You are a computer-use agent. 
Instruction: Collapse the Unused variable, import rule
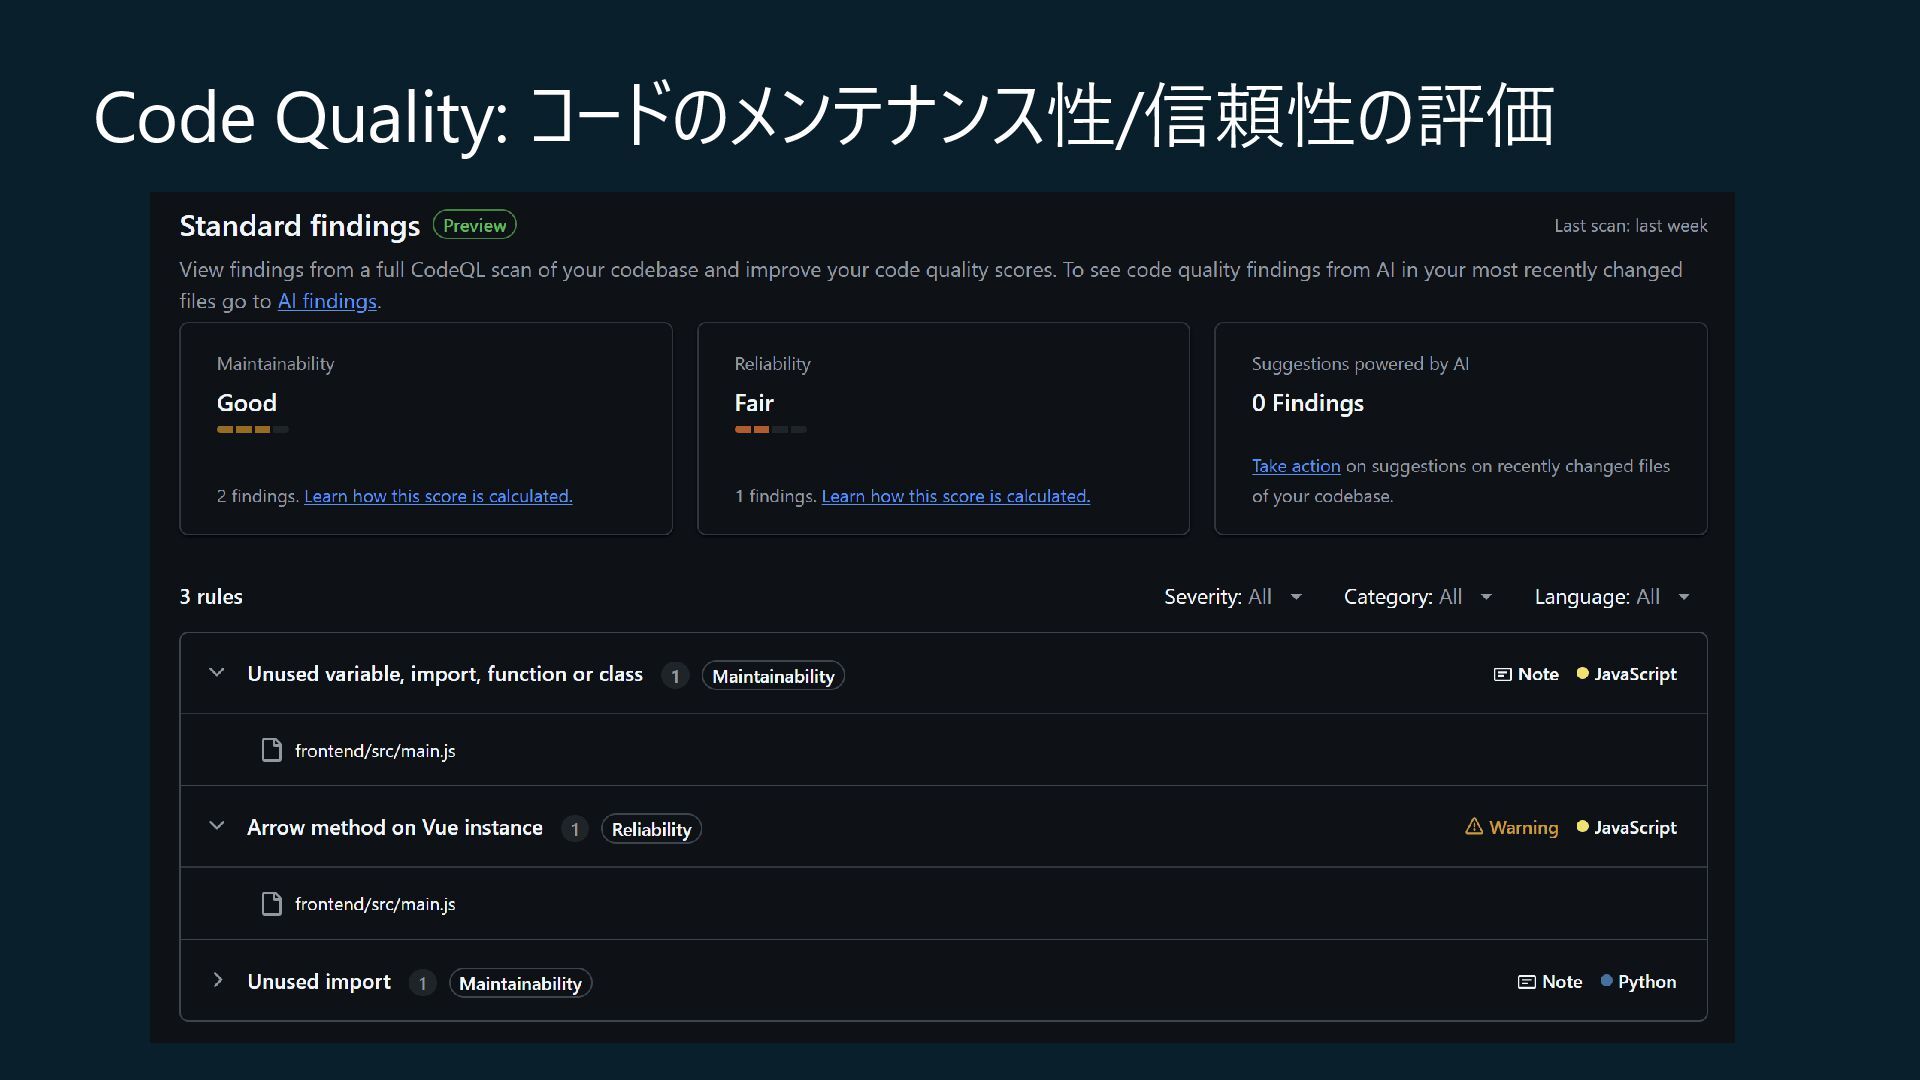pyautogui.click(x=216, y=673)
